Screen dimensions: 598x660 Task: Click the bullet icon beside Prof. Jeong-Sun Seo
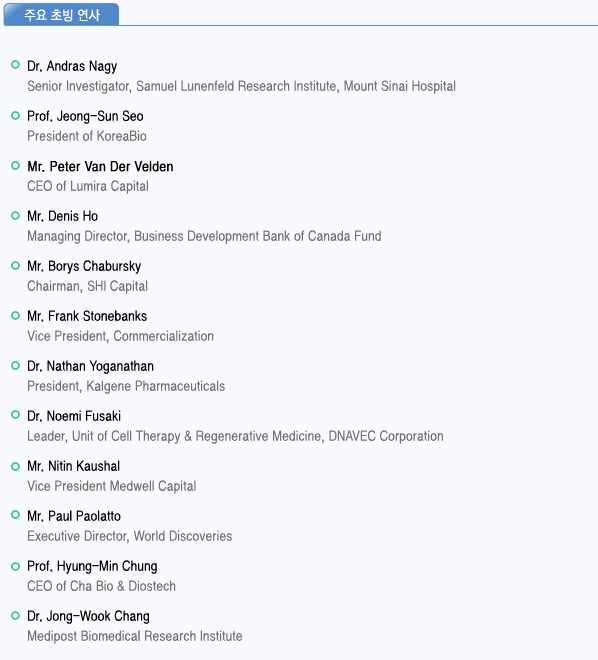[16, 115]
